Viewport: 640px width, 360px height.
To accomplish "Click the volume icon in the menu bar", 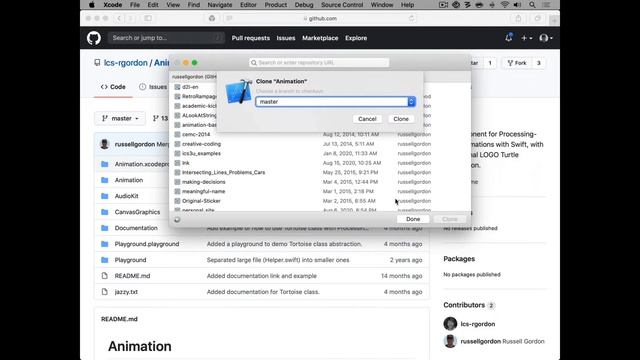I will coord(518,5).
